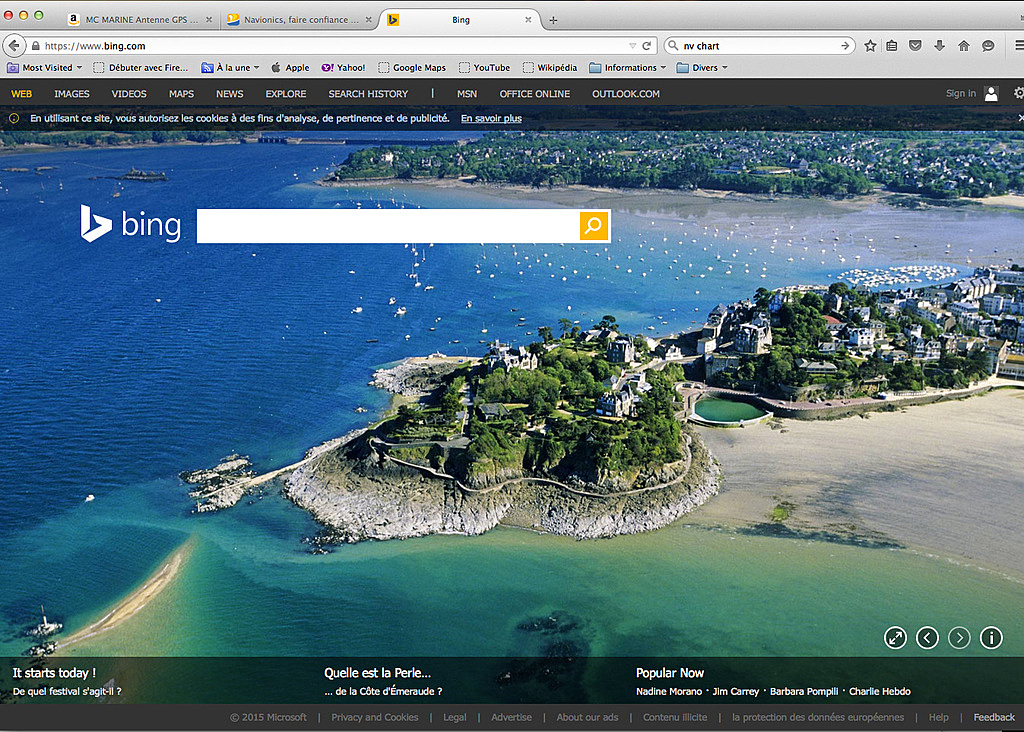Click in the Bing search input field
The height and width of the screenshot is (732, 1024).
pos(388,226)
